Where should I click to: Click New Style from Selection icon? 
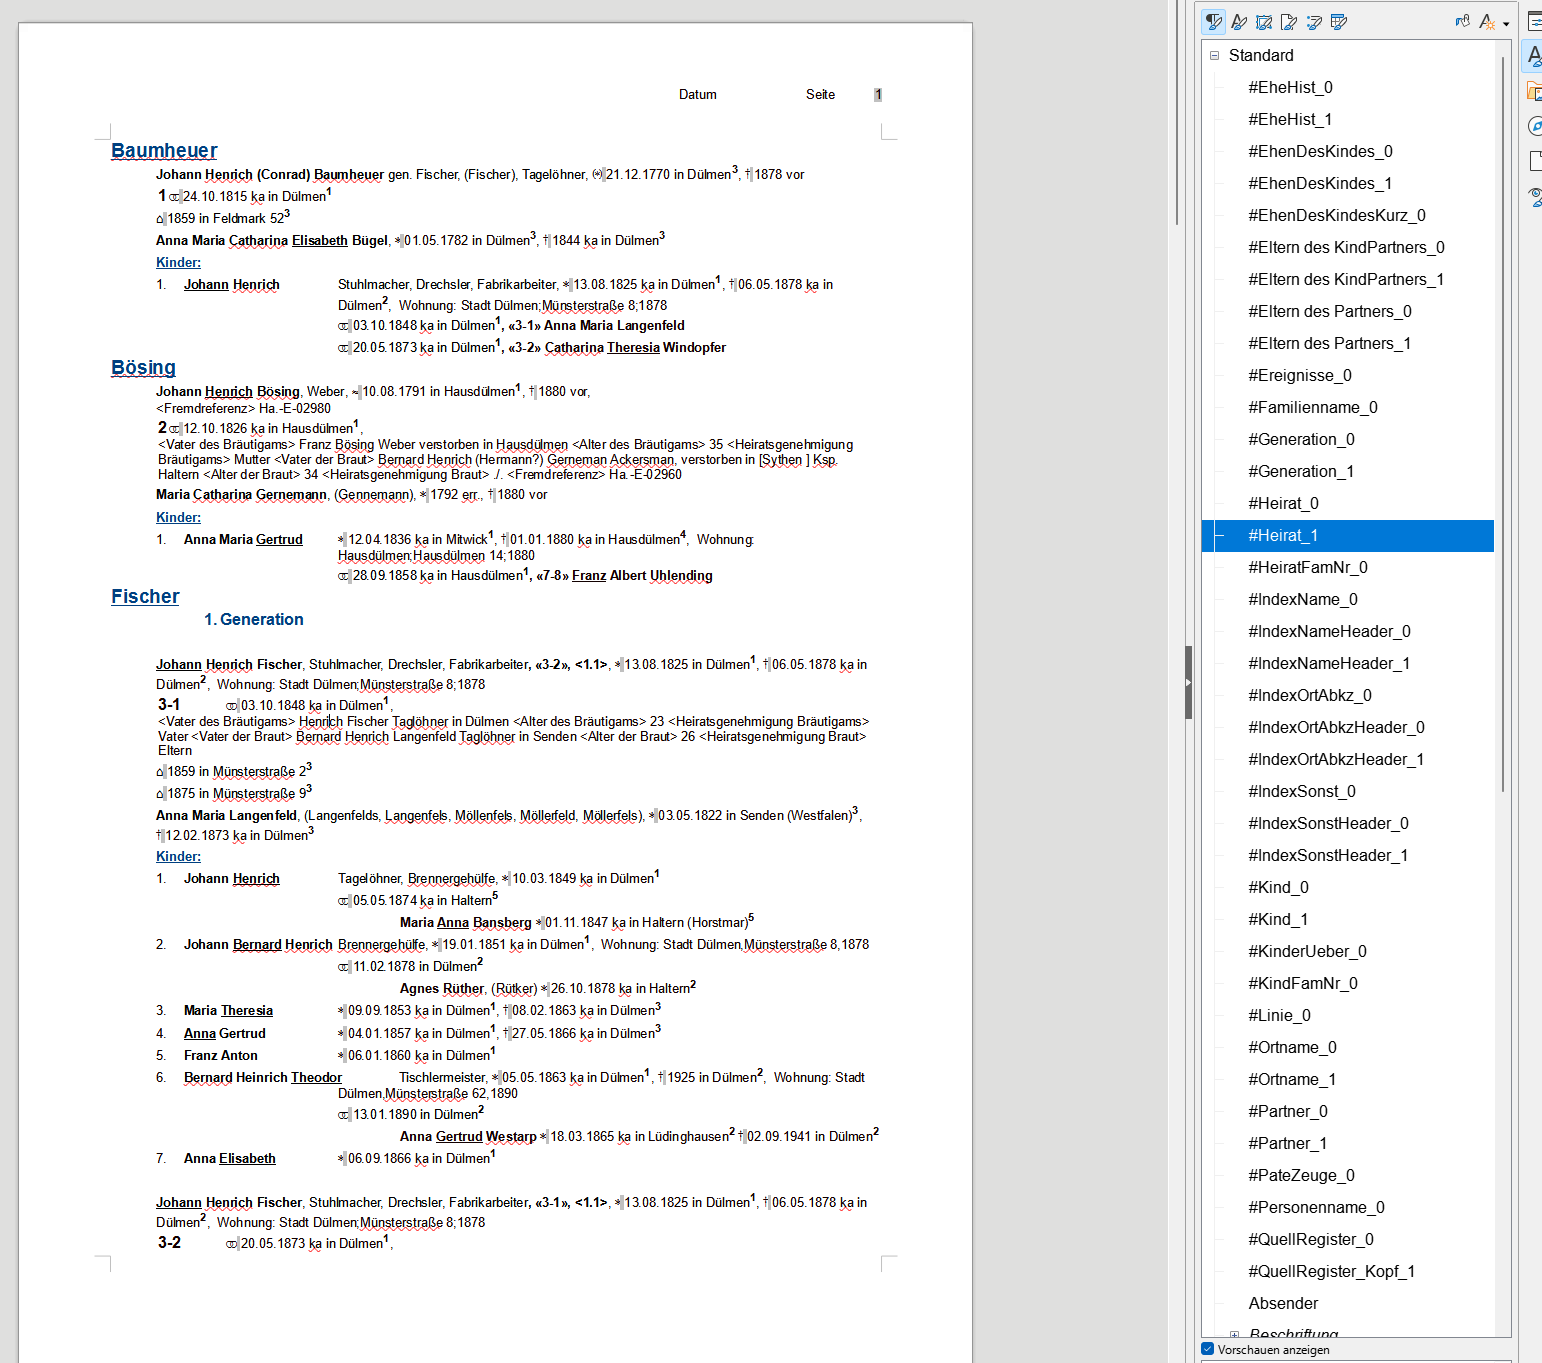[1487, 22]
